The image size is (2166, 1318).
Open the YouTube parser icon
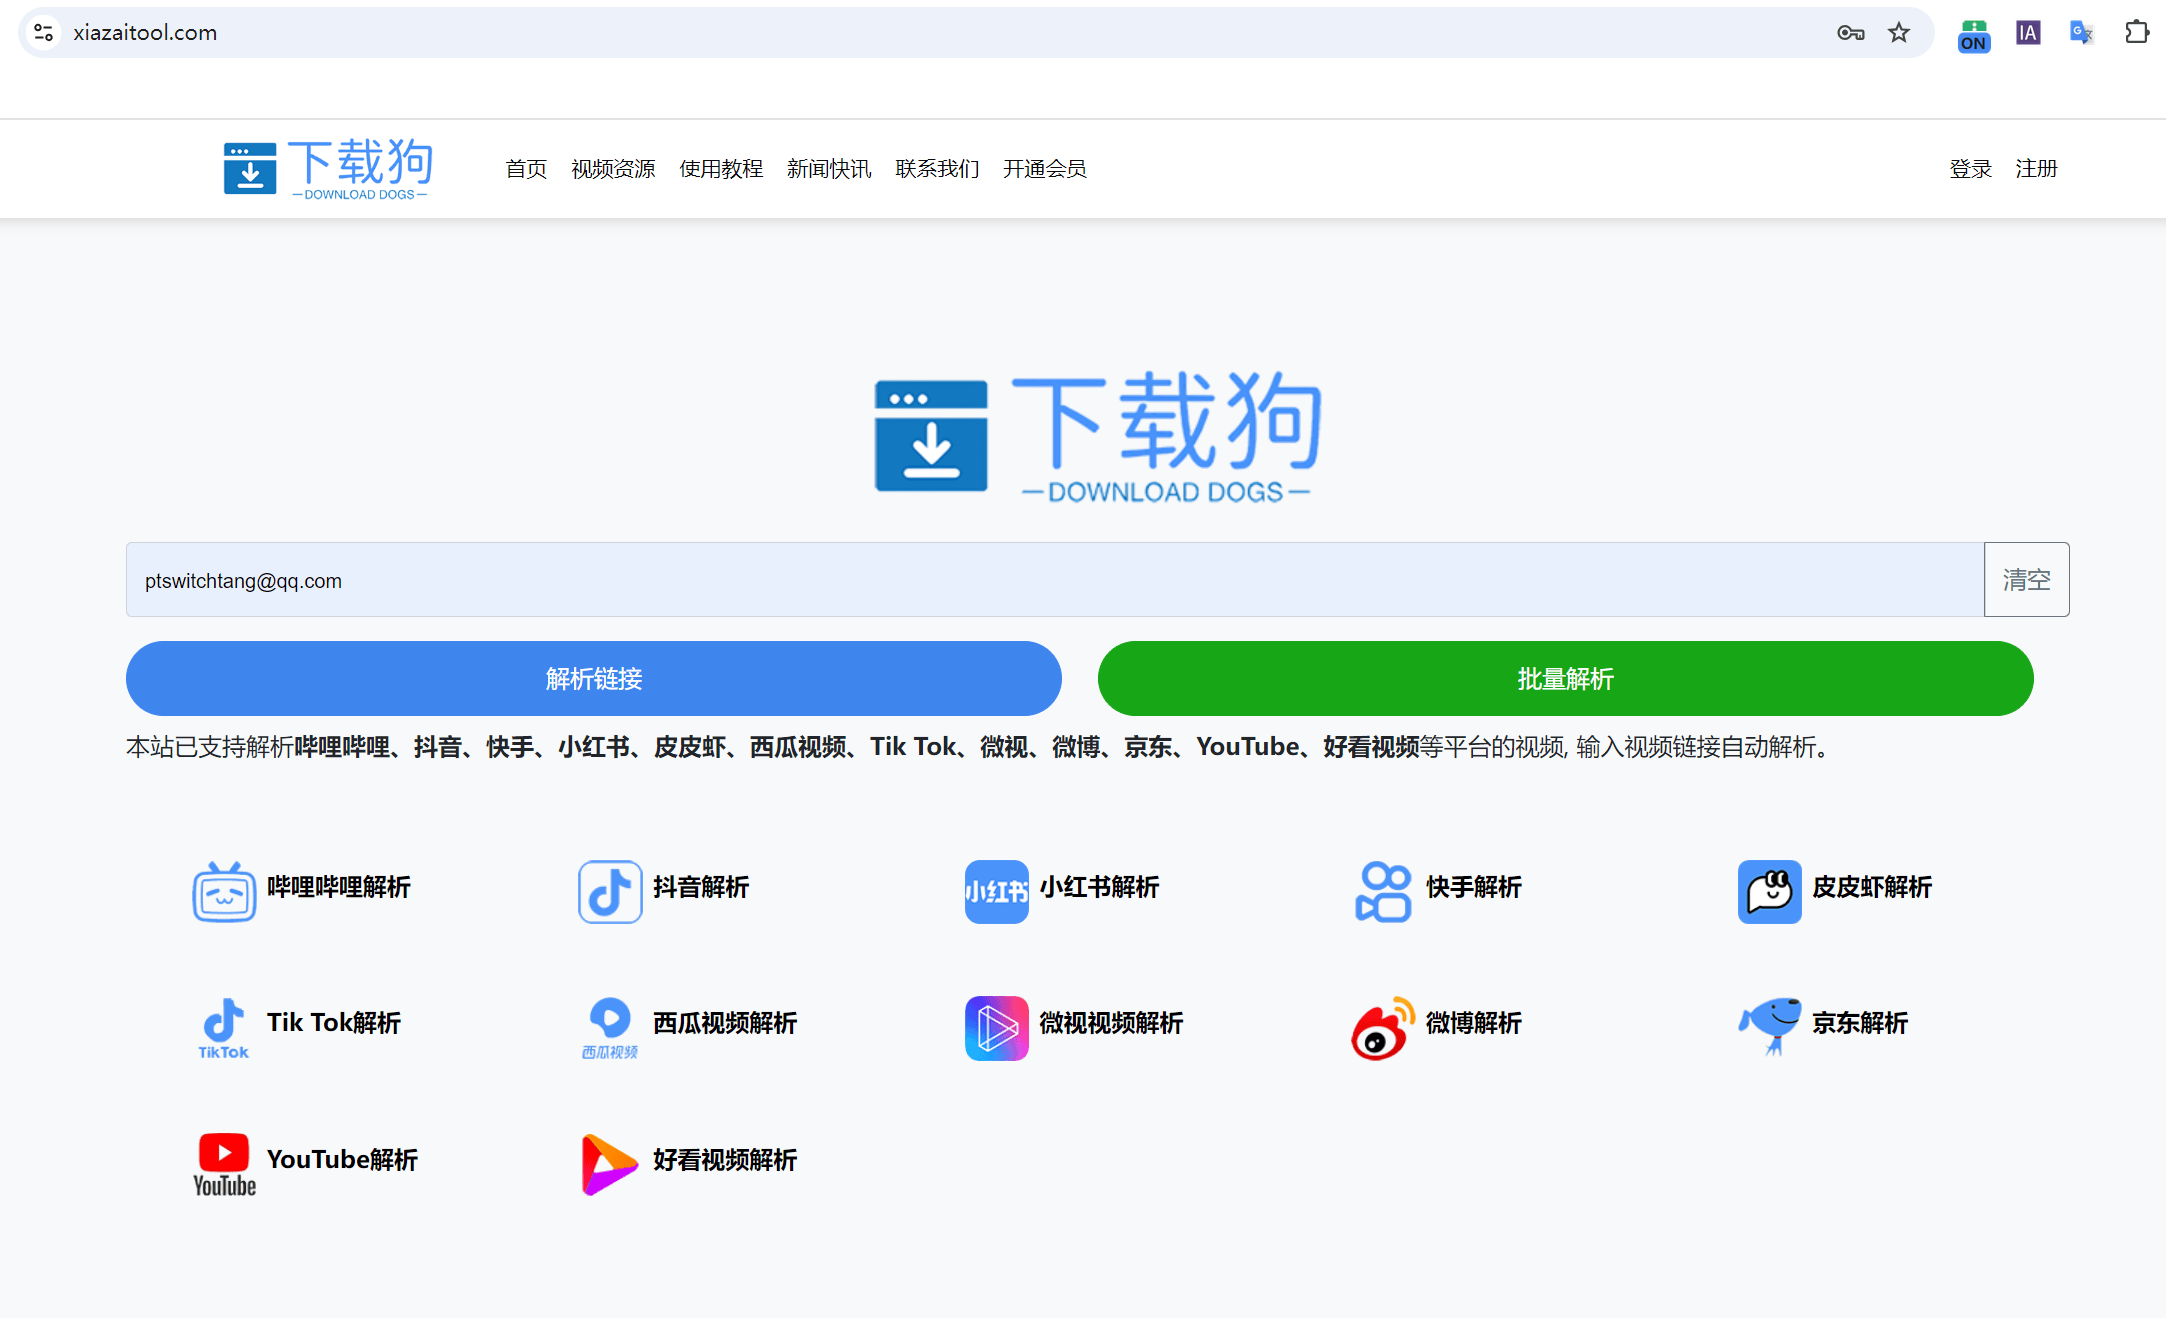224,1164
